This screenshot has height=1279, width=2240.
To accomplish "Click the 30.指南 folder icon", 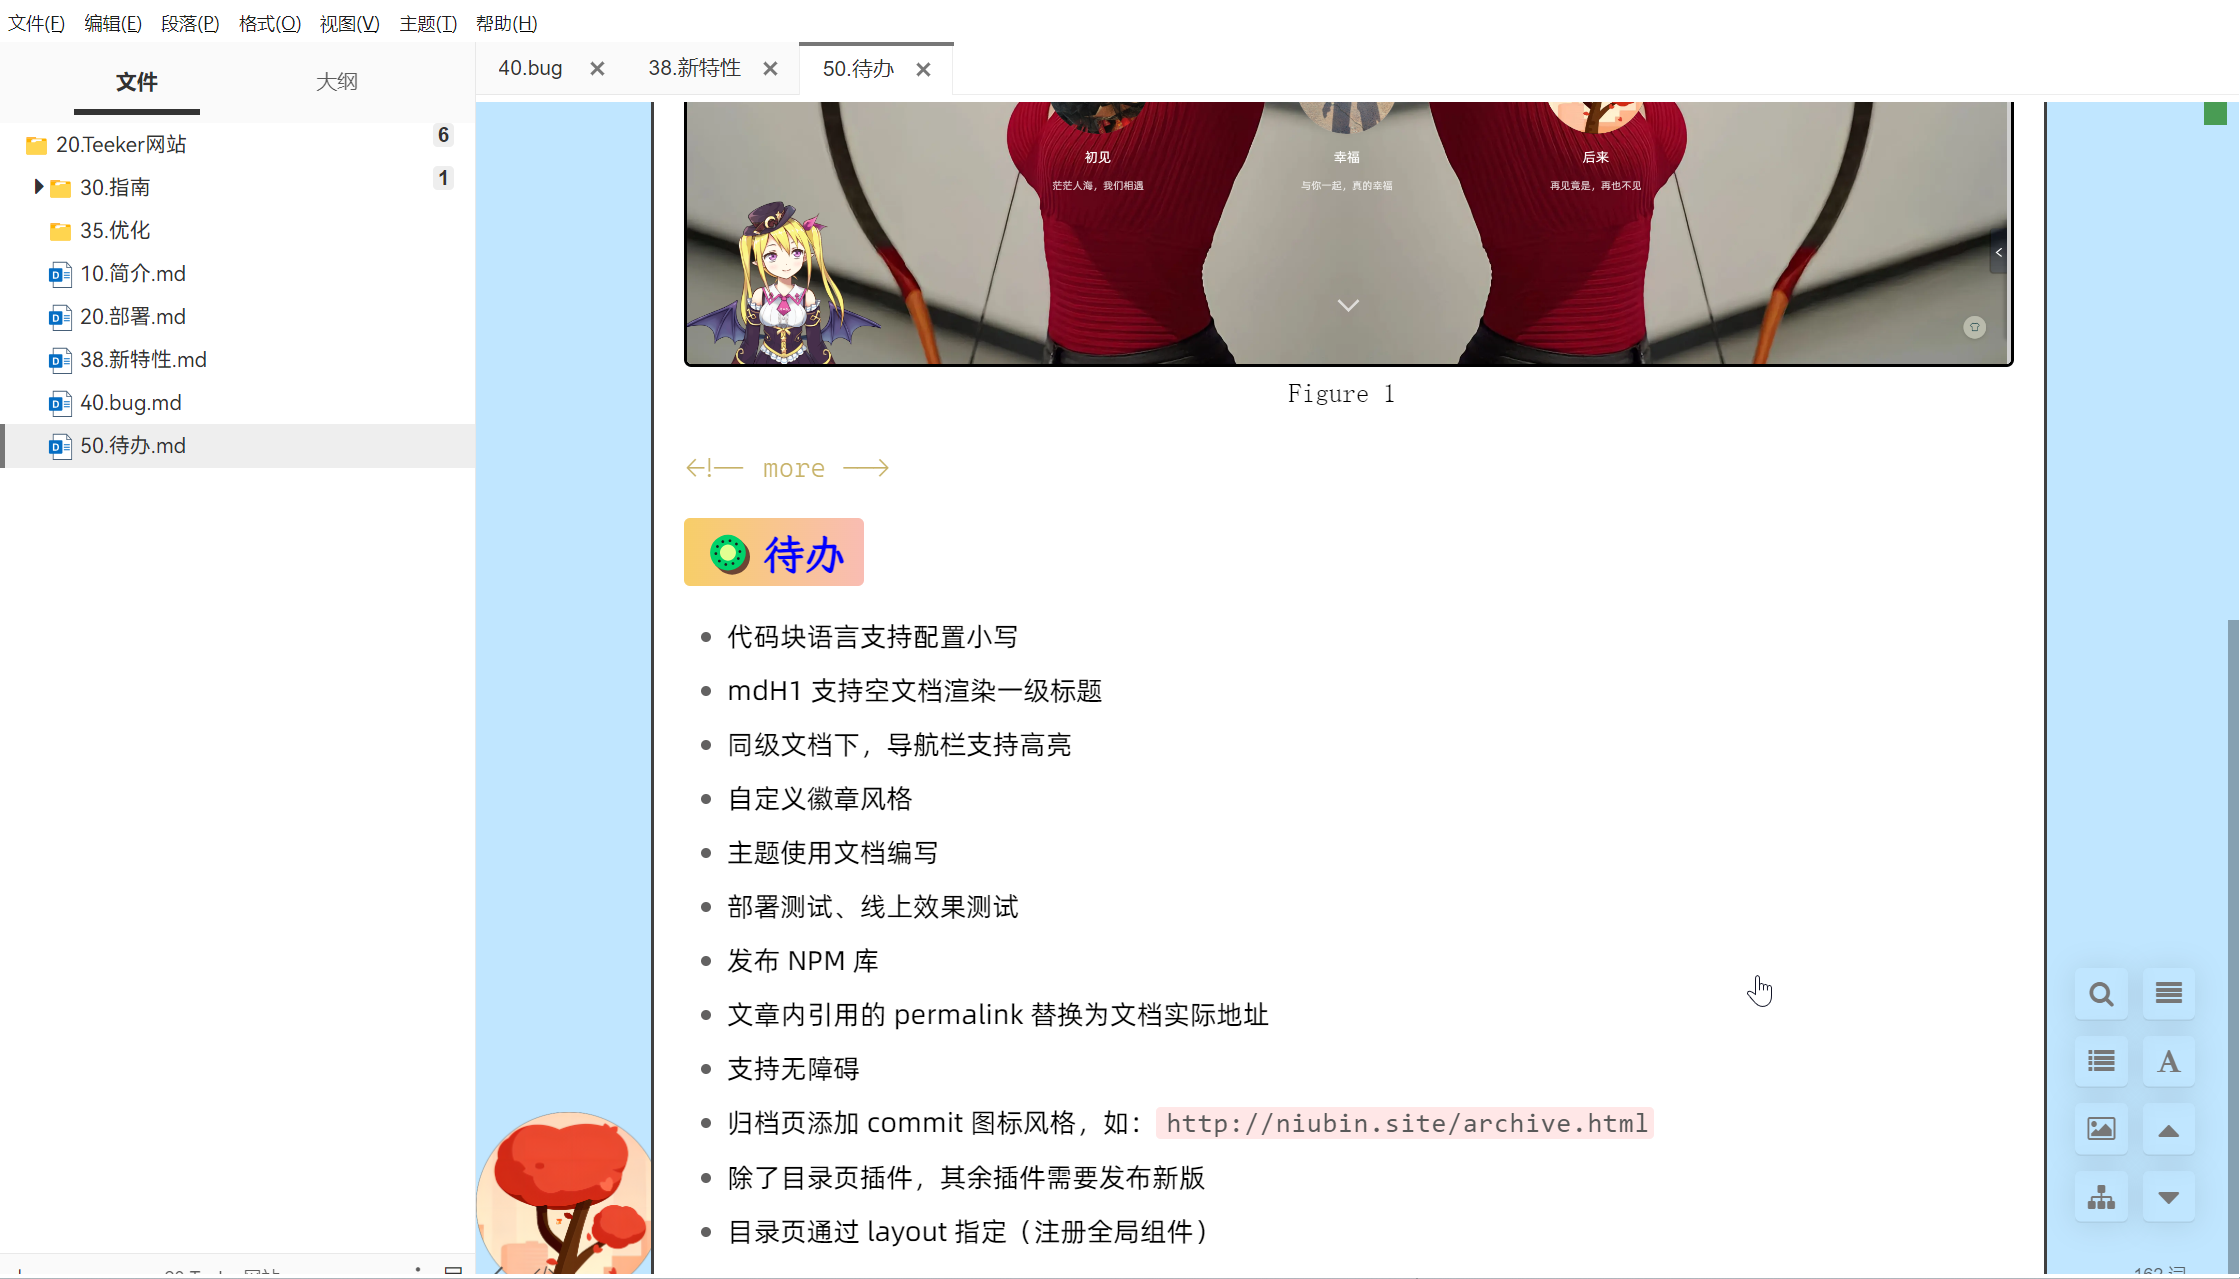I will point(61,188).
